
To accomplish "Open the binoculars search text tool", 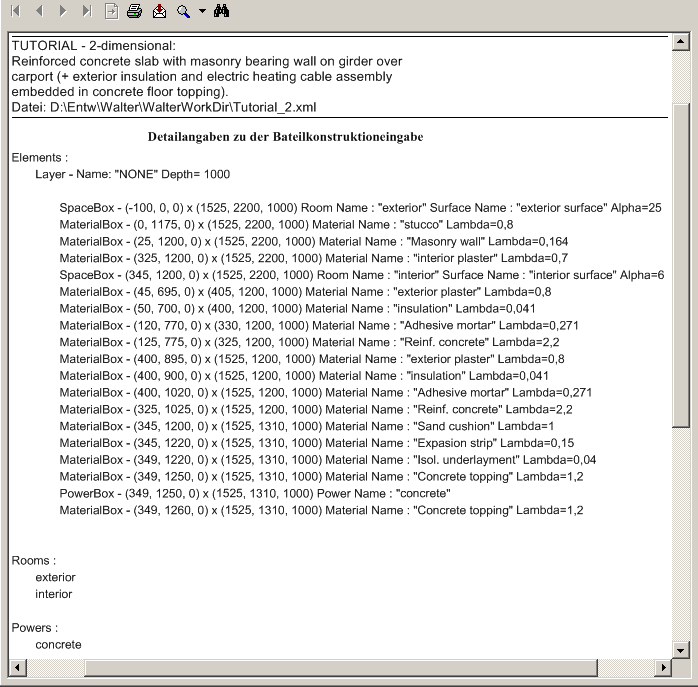I will [222, 11].
